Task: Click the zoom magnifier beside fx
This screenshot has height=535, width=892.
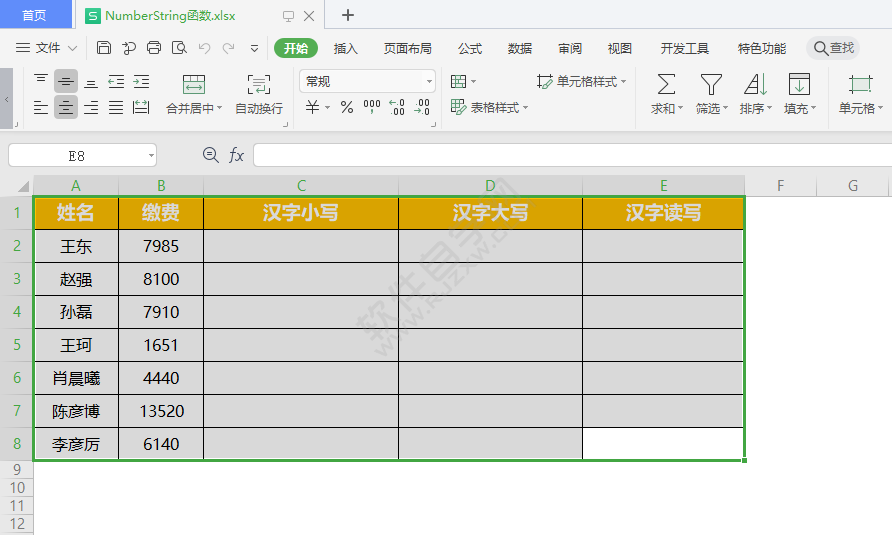Action: coord(210,155)
